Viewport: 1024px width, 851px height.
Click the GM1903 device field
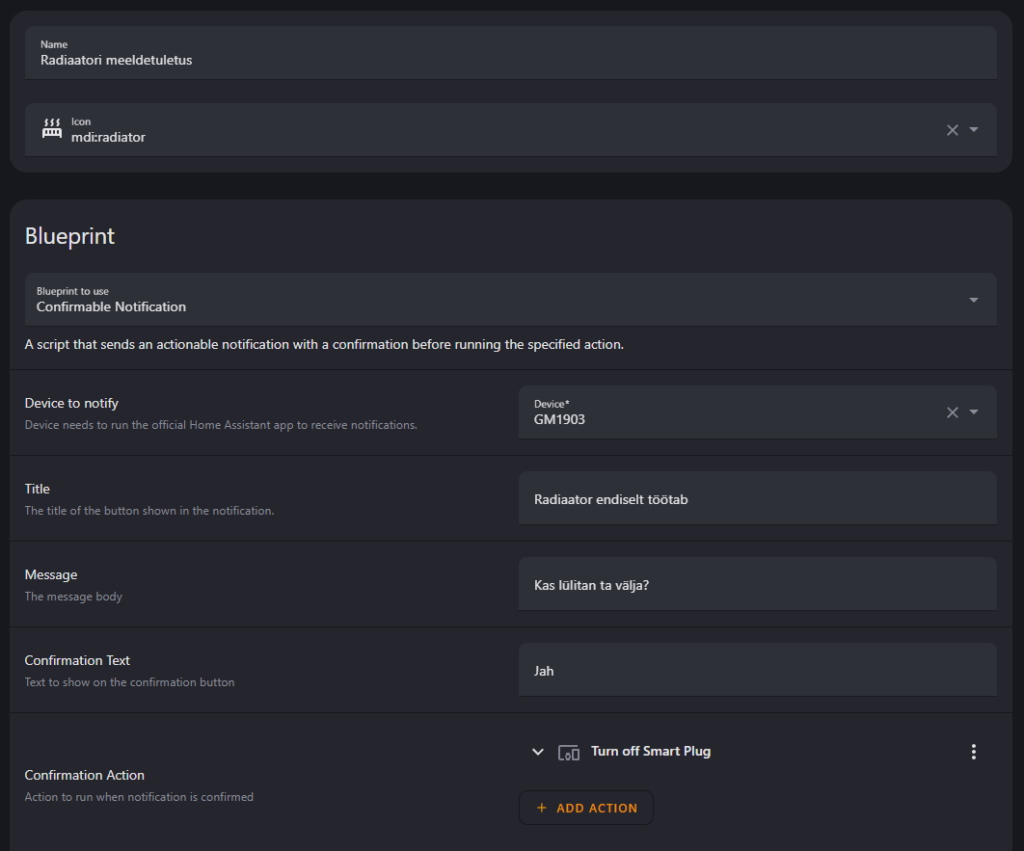[x=758, y=412]
